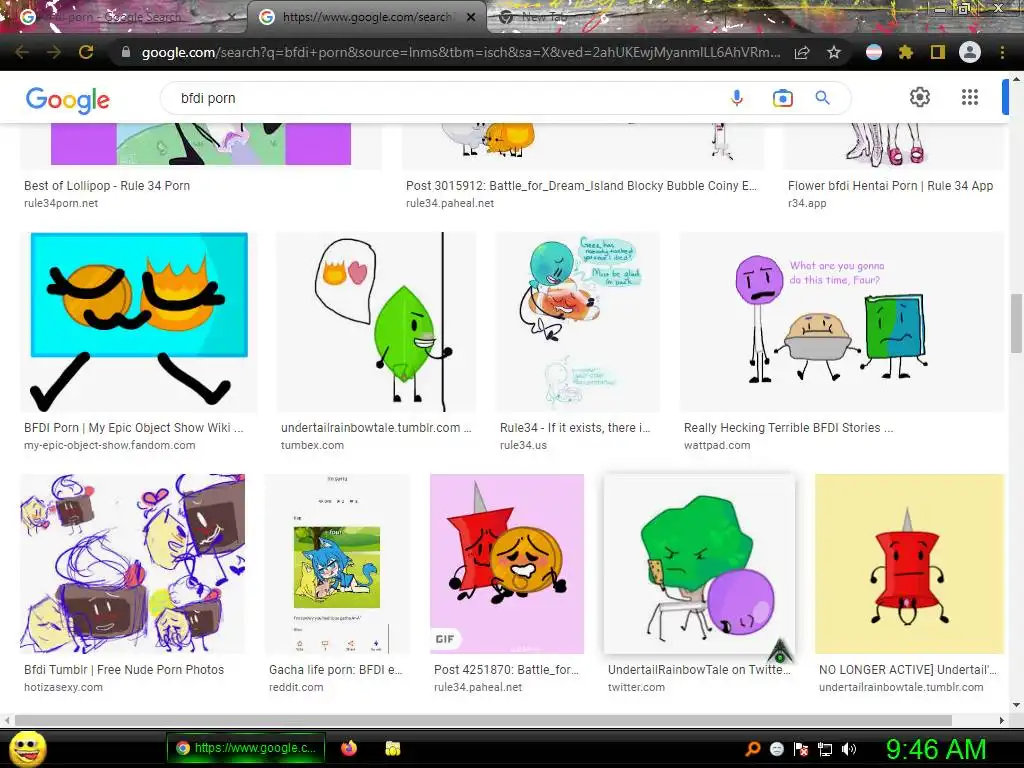Open the Really Hecking Terrible BFDI Stories result
The image size is (1024, 768).
[x=788, y=428]
